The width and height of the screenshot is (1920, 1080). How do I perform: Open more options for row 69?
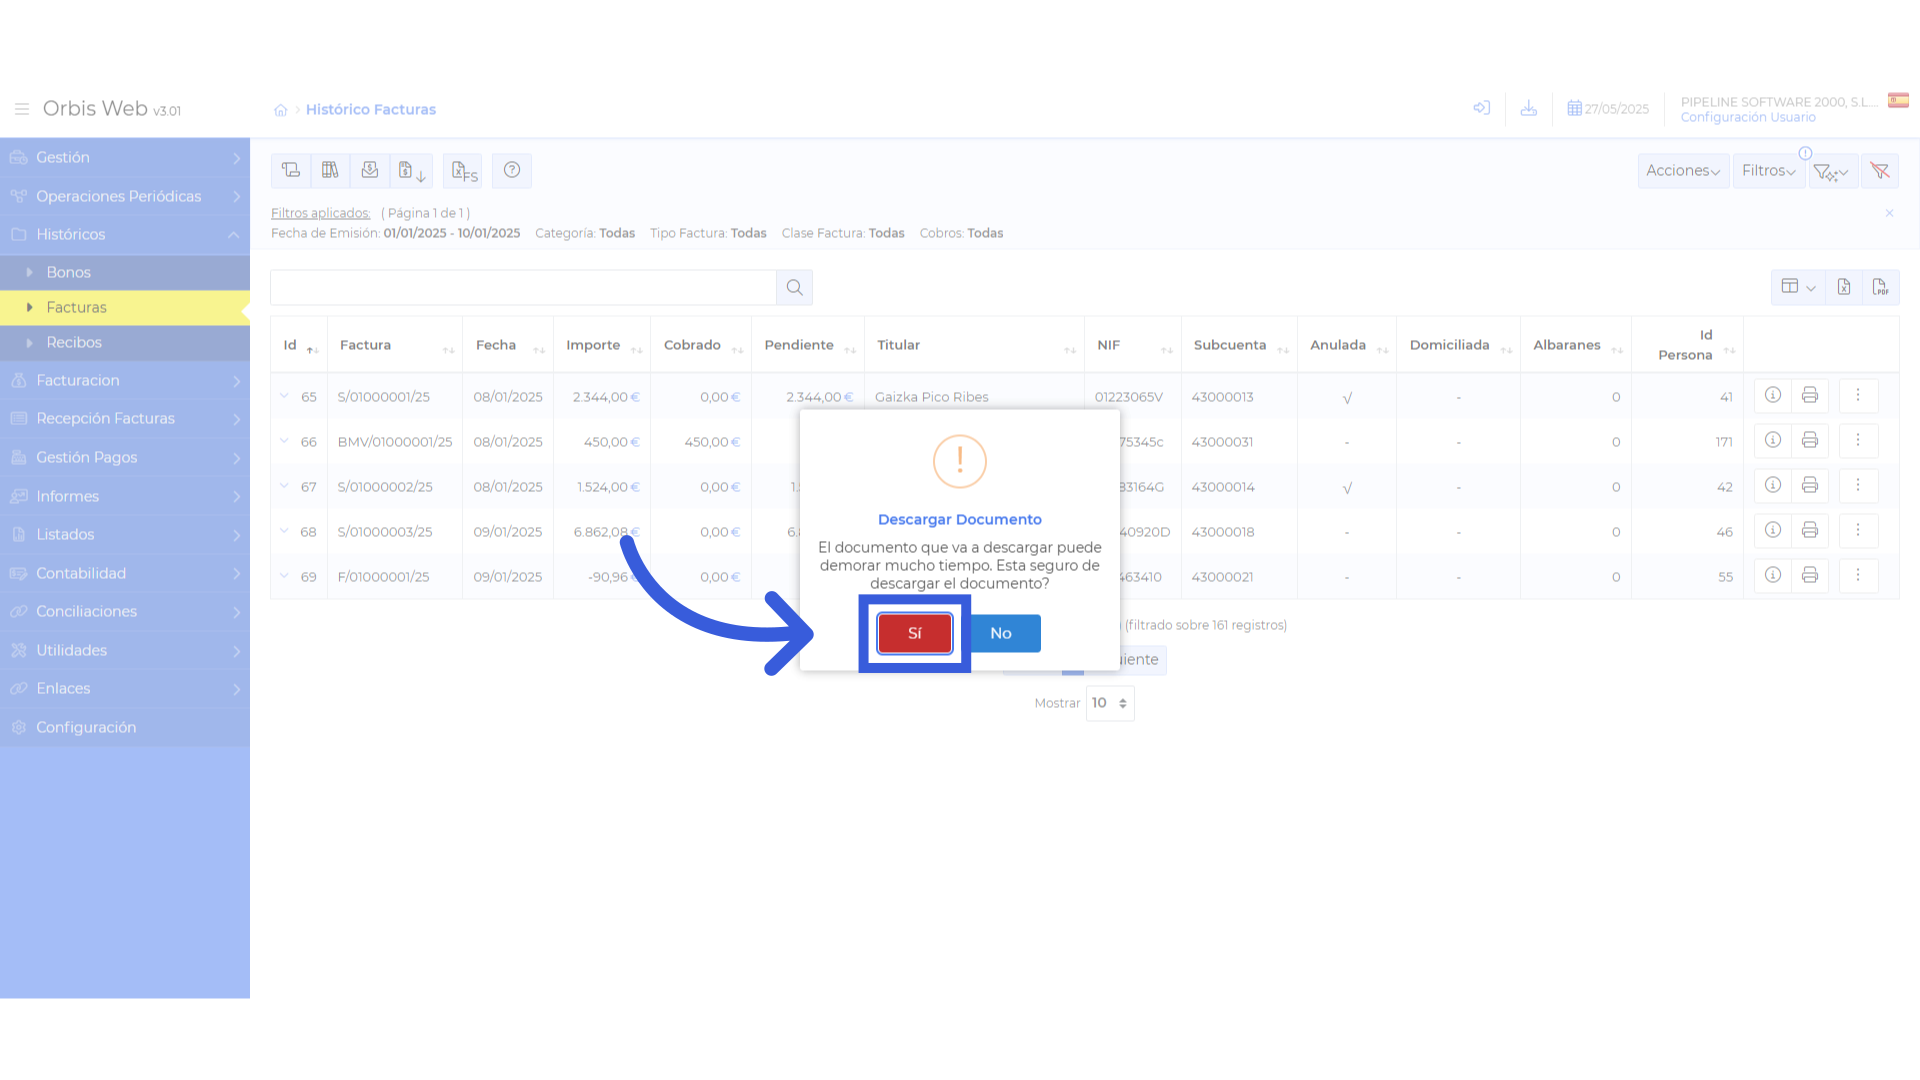1858,575
